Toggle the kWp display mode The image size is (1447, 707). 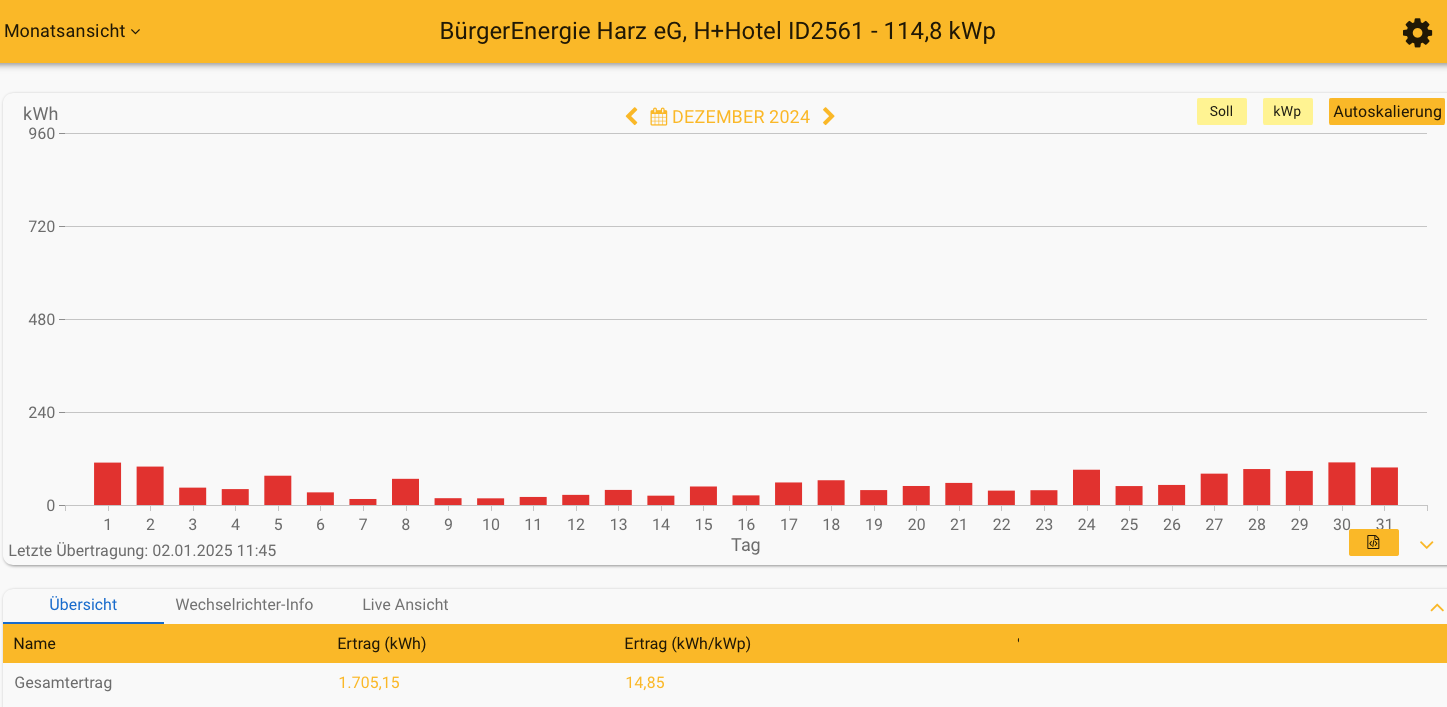[x=1287, y=111]
